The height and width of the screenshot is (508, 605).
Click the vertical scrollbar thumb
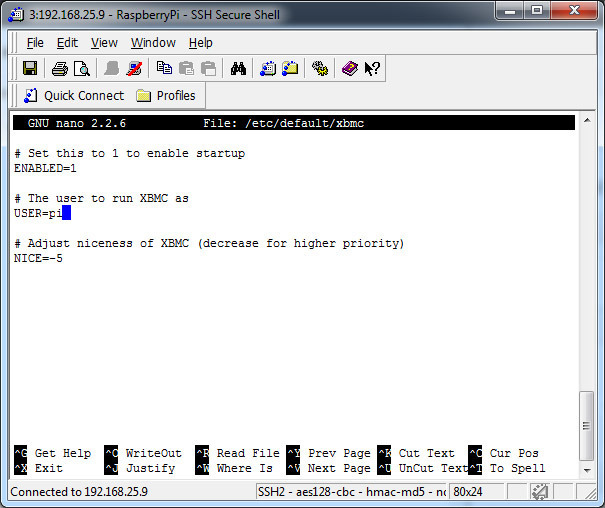[587, 426]
